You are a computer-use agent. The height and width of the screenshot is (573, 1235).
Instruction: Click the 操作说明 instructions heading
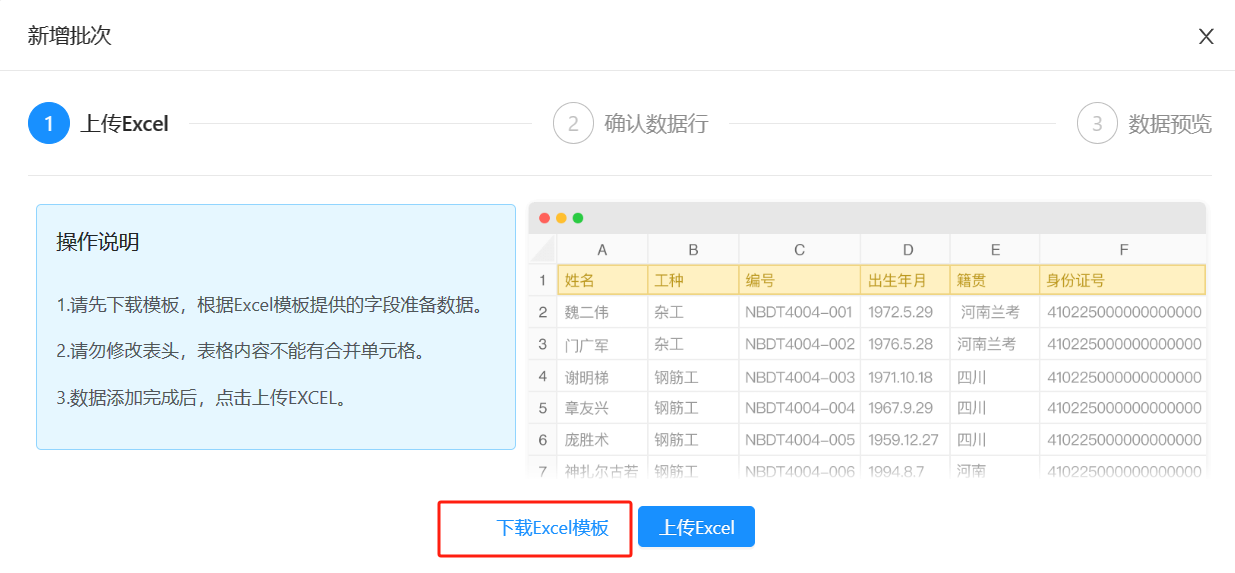tap(98, 242)
